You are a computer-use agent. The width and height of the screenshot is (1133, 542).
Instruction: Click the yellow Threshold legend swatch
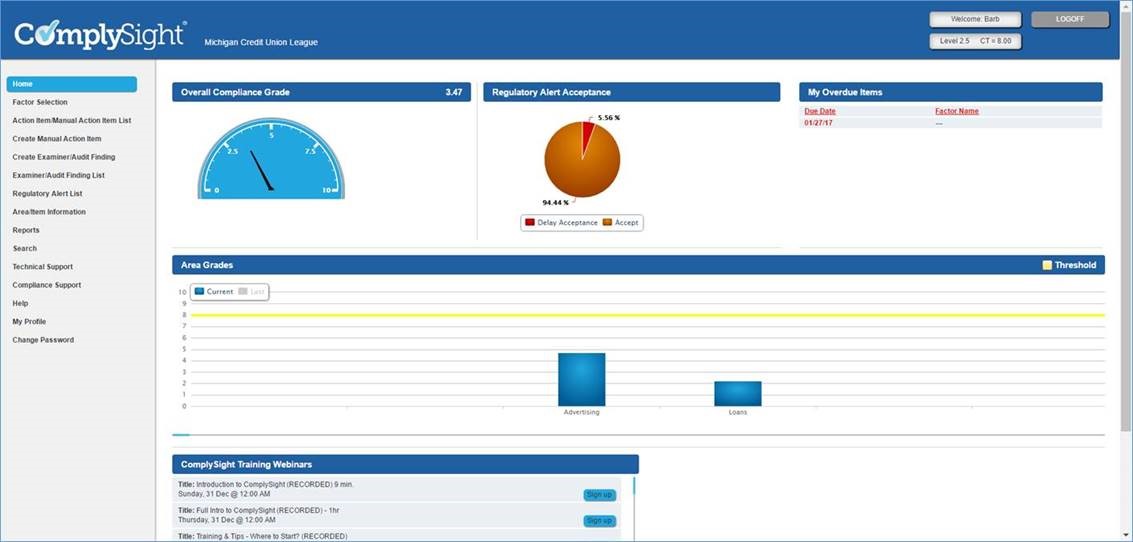tap(1047, 265)
